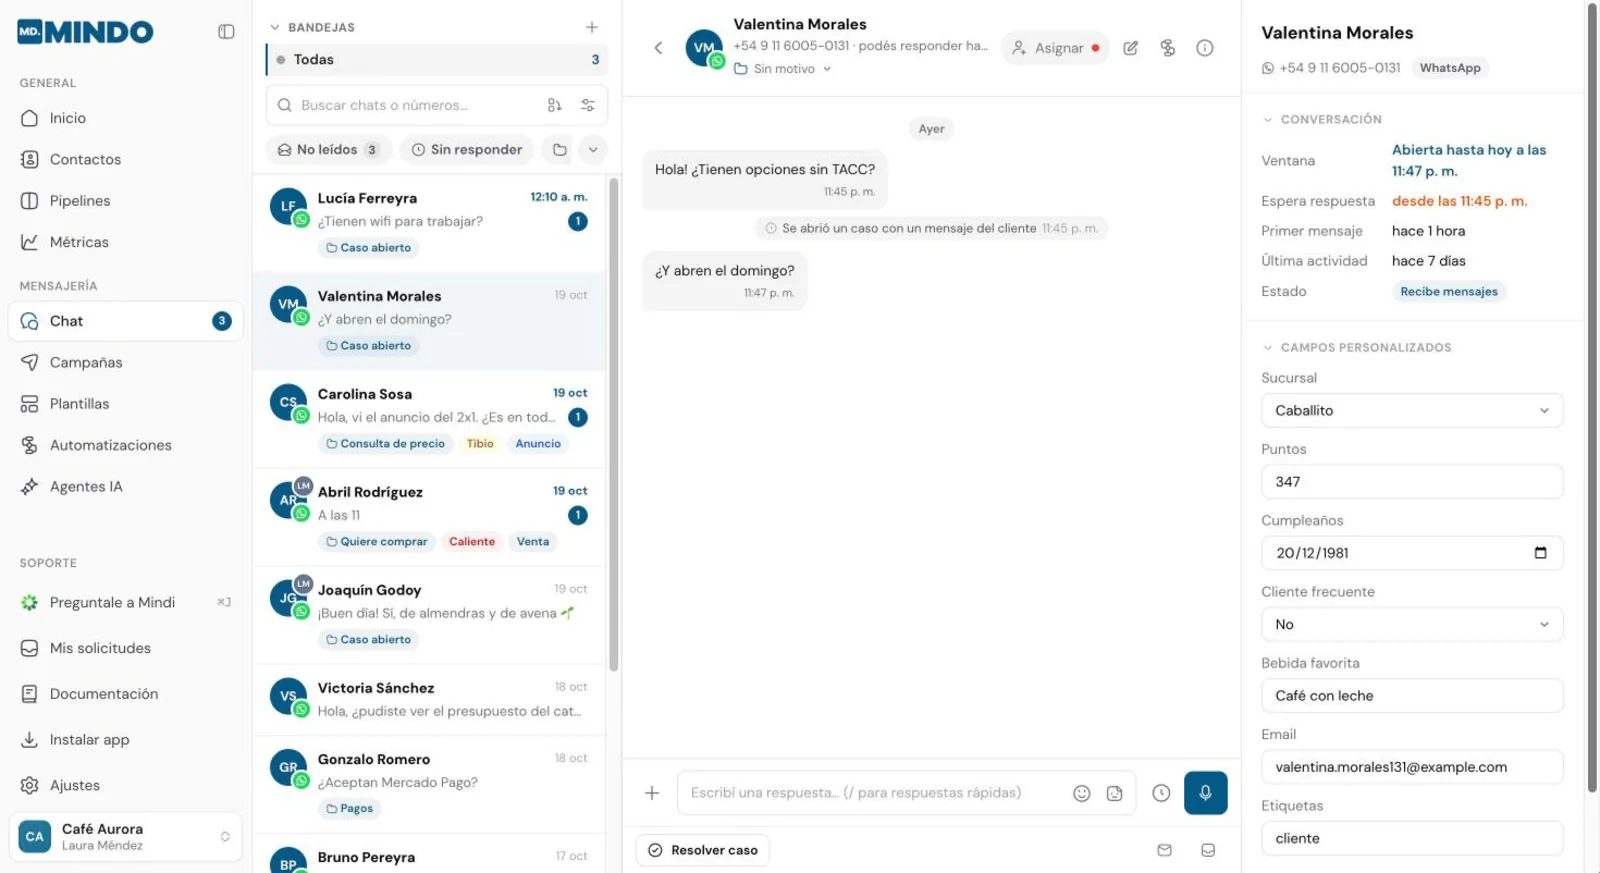Open the Sin motivo dropdown
1600x873 pixels.
point(783,69)
